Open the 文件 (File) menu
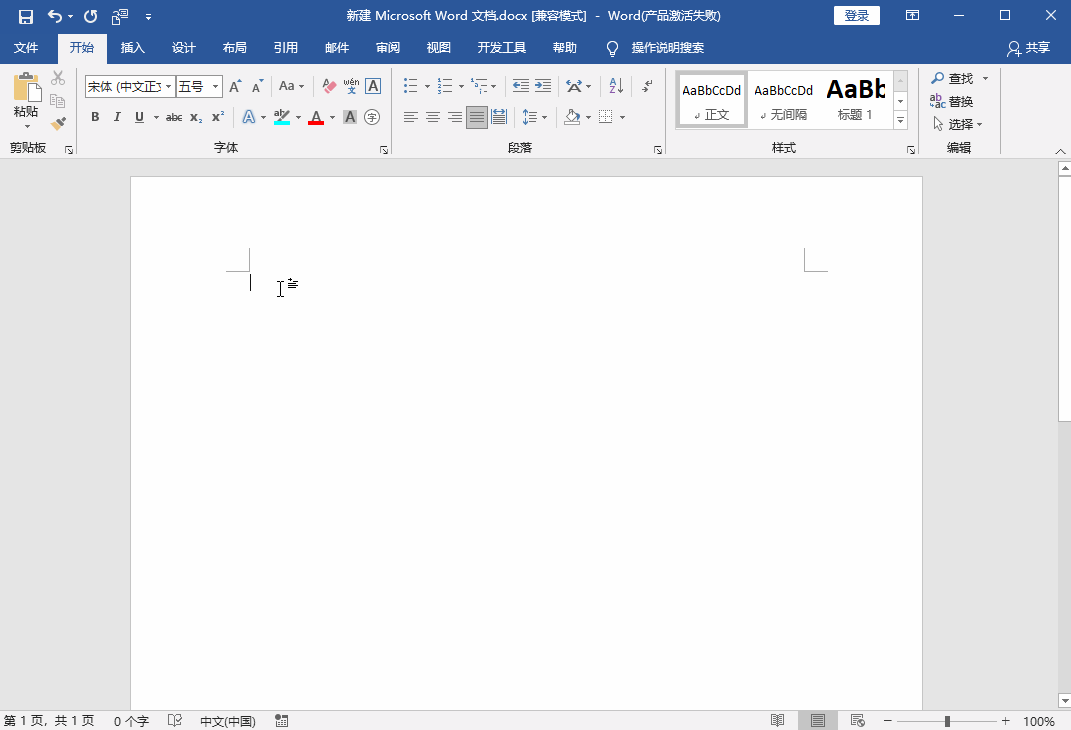This screenshot has height=730, width=1071. 26,48
